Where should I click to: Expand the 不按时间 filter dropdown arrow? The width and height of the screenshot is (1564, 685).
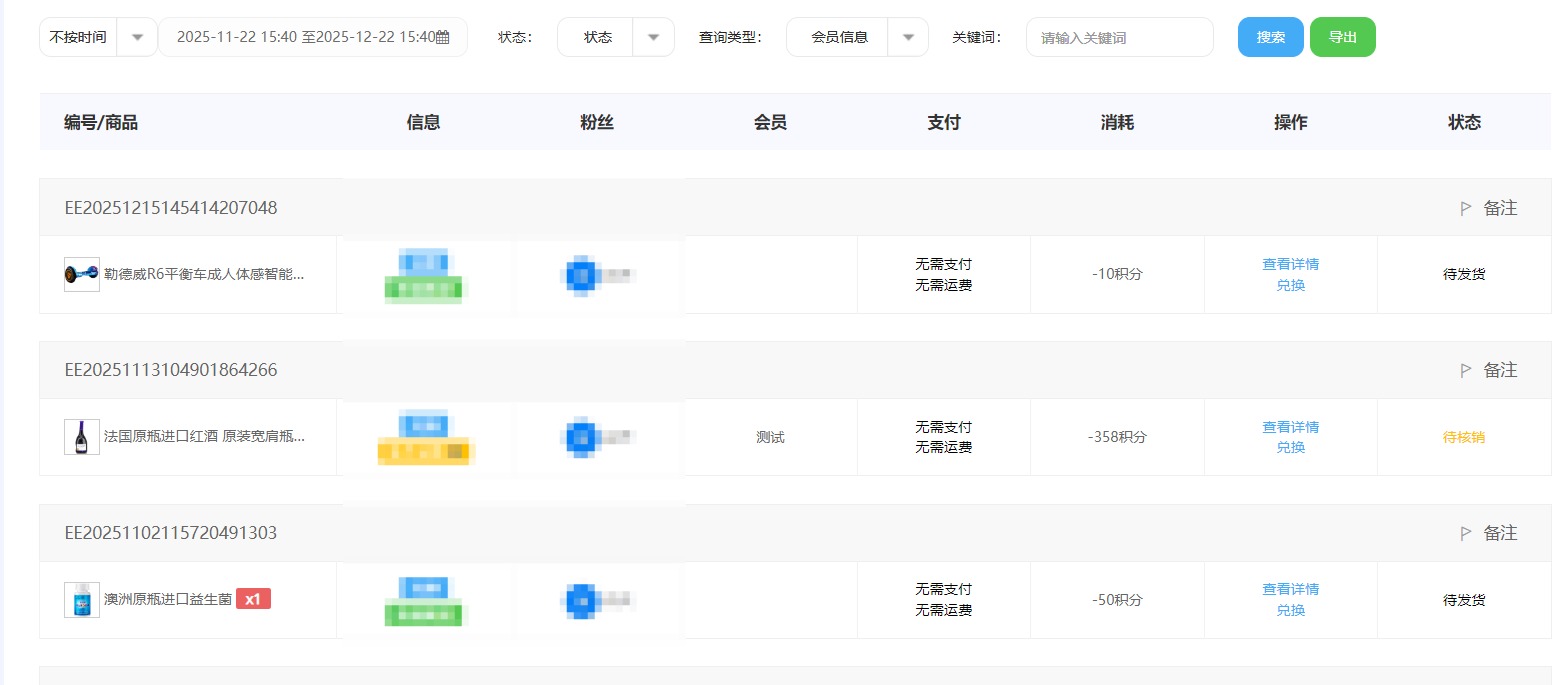(137, 36)
